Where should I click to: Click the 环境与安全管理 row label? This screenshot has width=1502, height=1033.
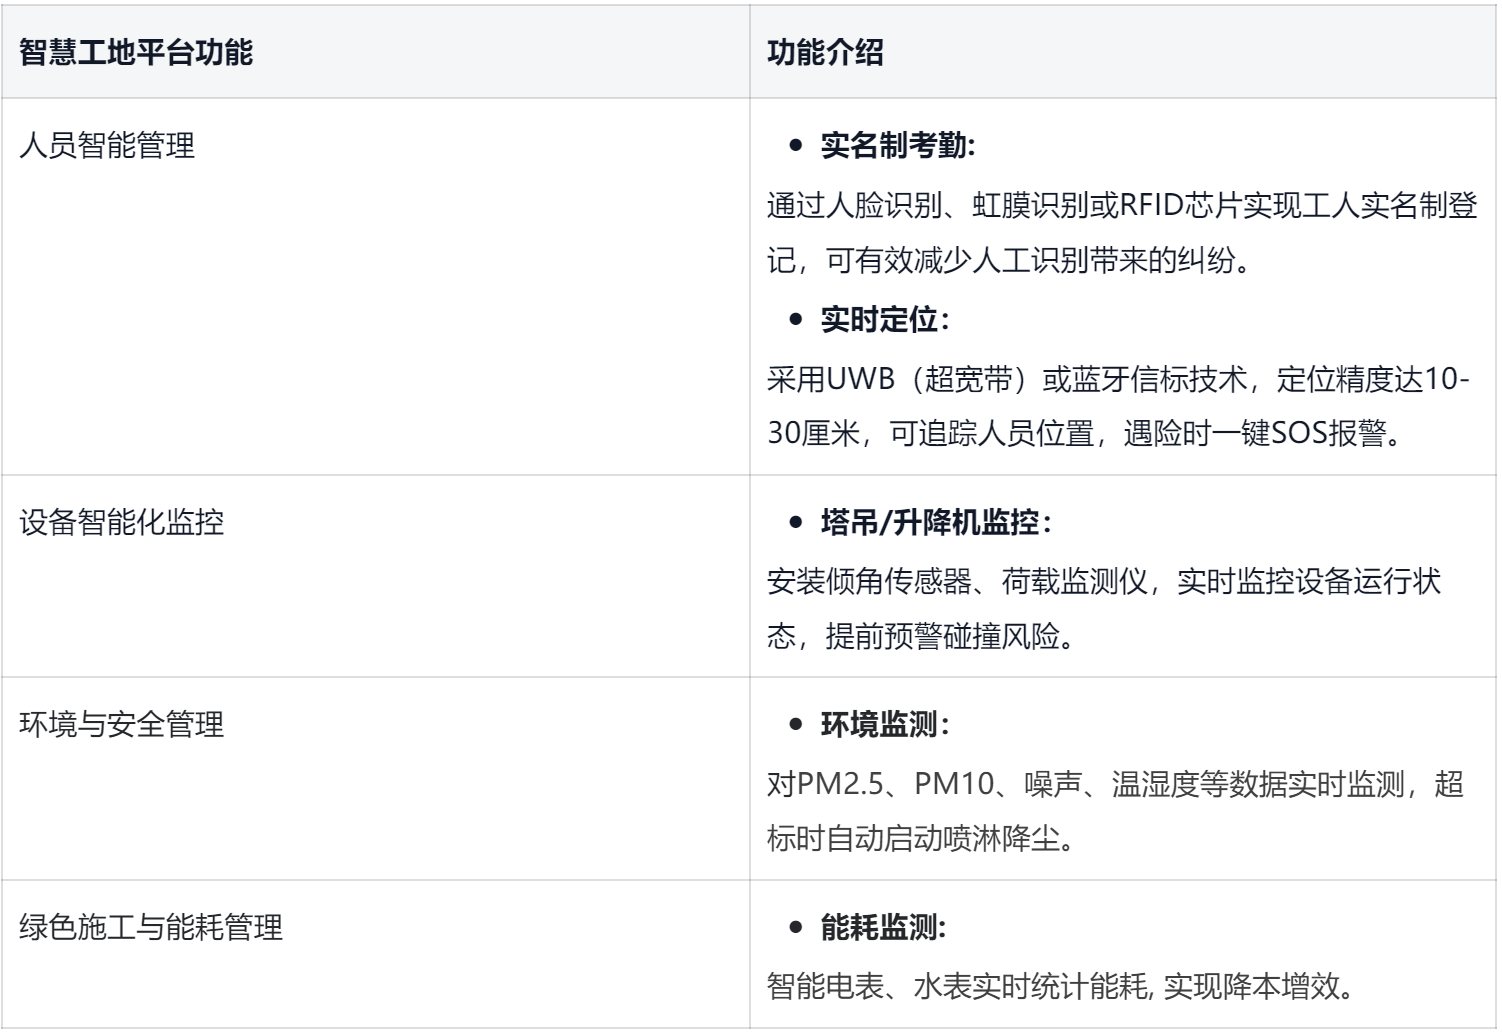tap(121, 724)
